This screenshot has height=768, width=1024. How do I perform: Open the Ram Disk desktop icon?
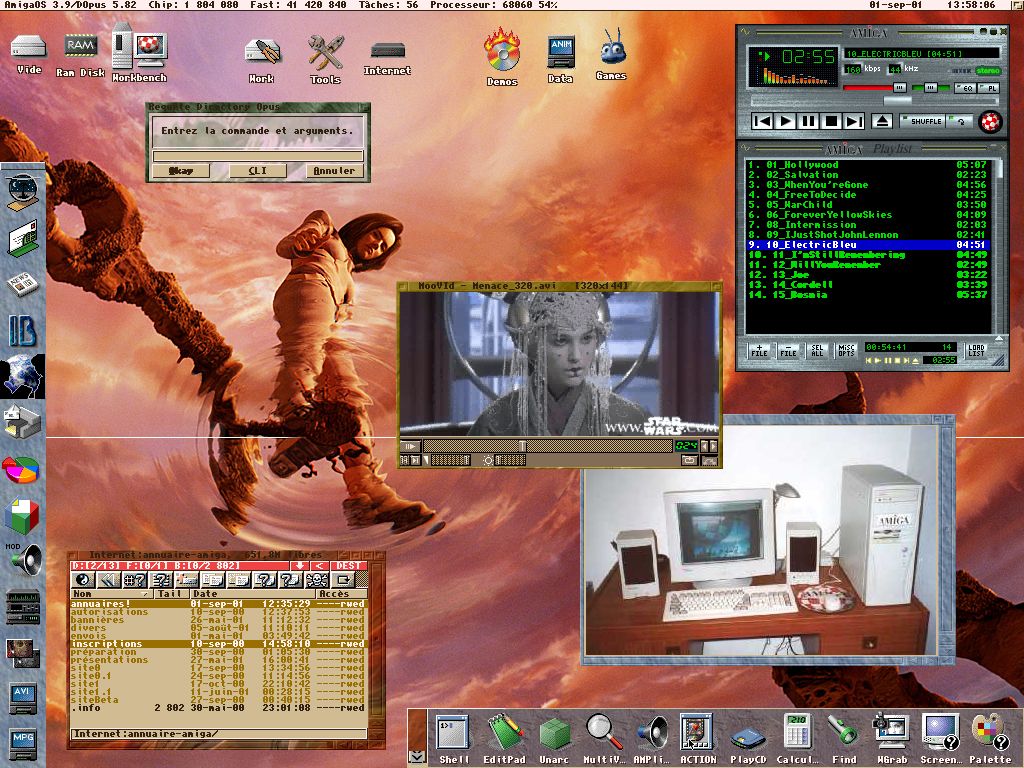[x=79, y=47]
